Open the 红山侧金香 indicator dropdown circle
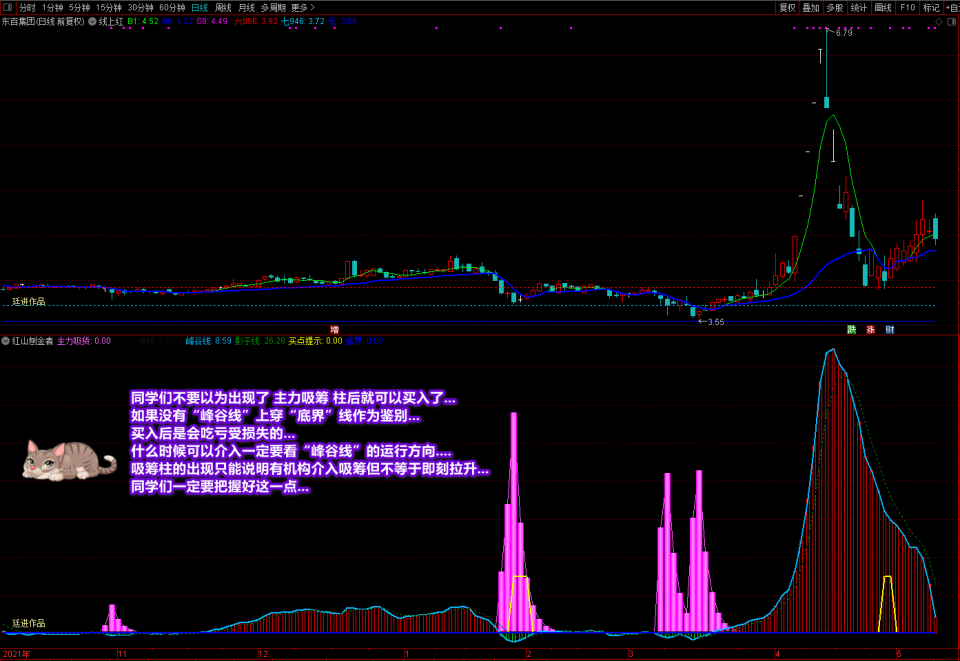The width and height of the screenshot is (960, 661). tap(6, 341)
